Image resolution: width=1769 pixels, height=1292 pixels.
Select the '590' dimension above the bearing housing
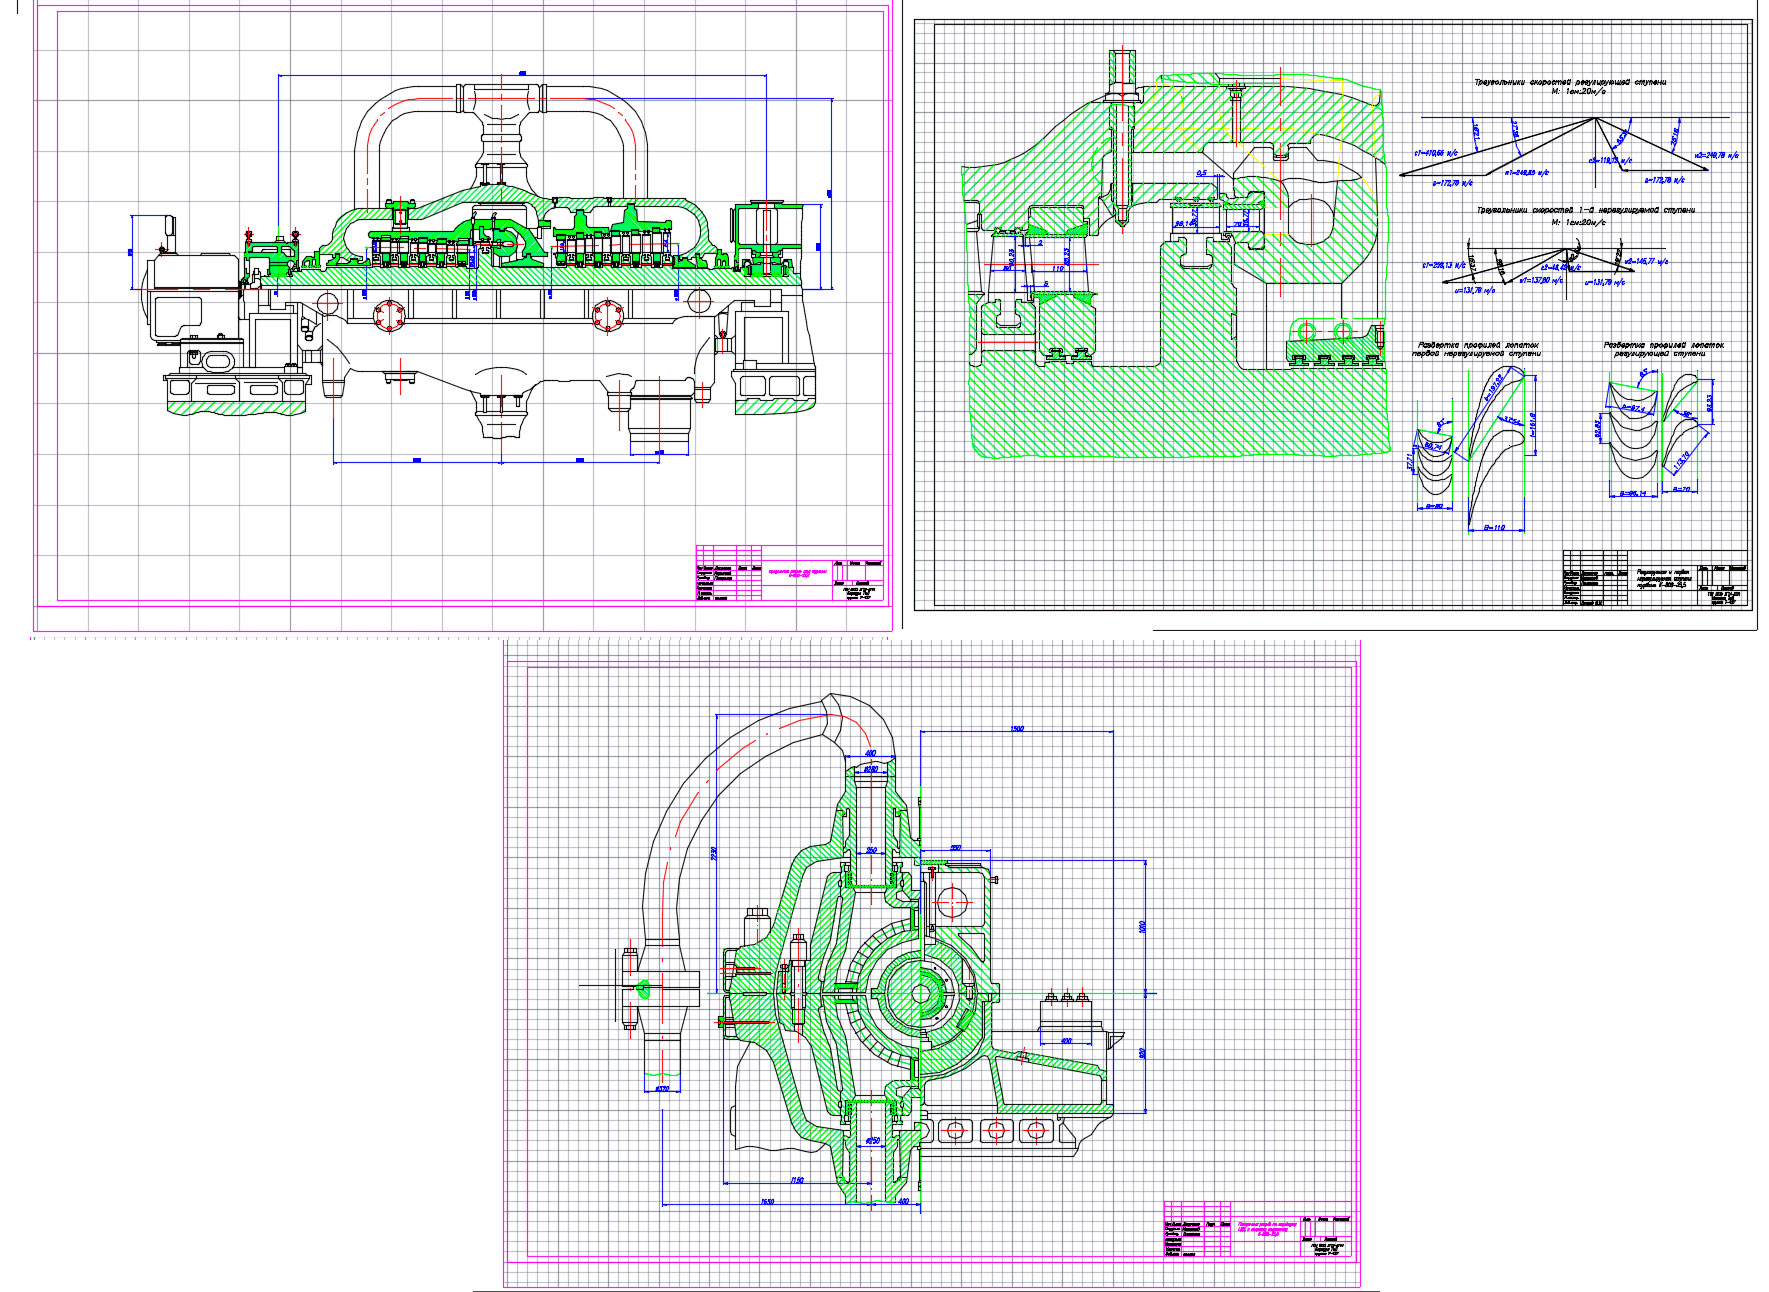pos(954,847)
